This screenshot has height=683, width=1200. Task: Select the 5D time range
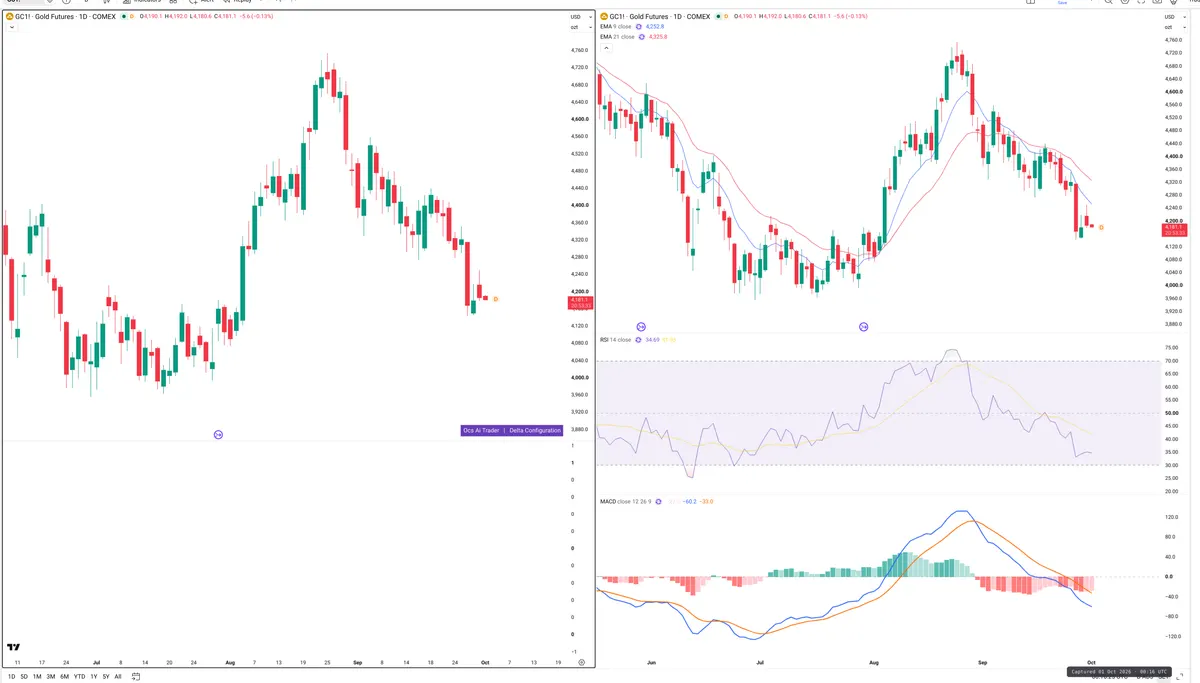pos(24,677)
